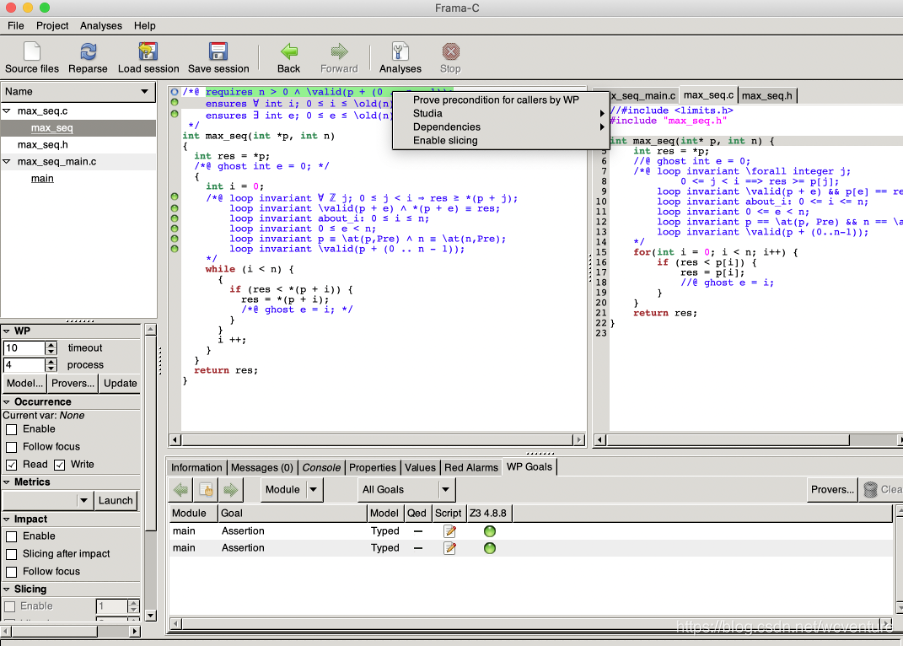Click the WP timeout input field
Screen dimensions: 904x646
pyautogui.click(x=24, y=348)
